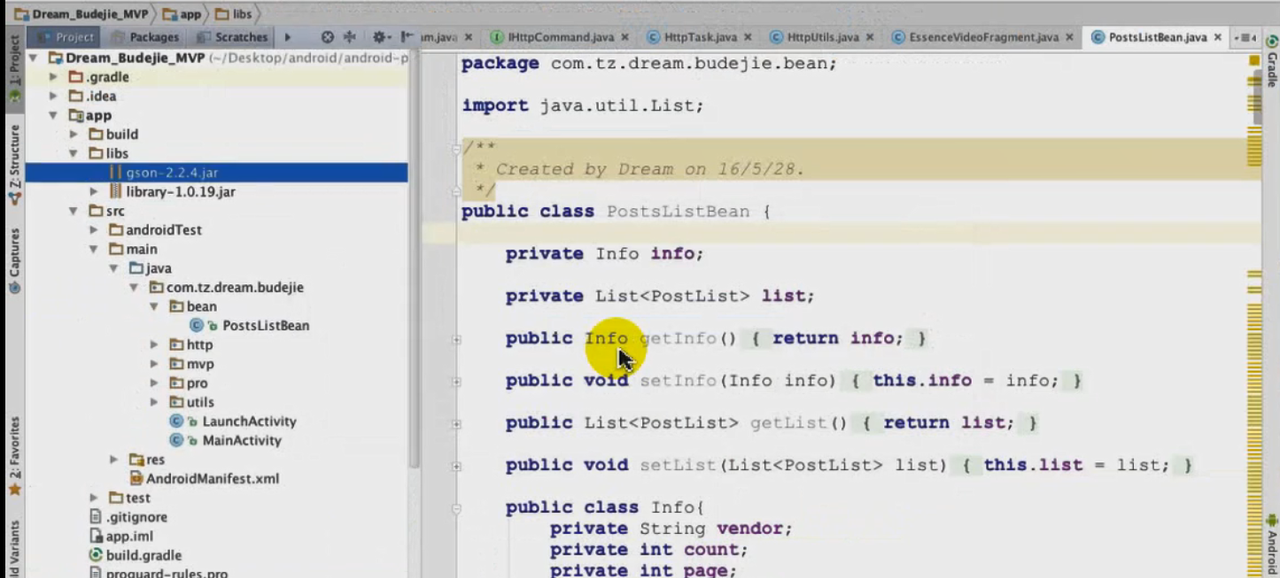Hide the Project tool window with the pin icon
Screen dimensions: 1280x578
point(408,37)
